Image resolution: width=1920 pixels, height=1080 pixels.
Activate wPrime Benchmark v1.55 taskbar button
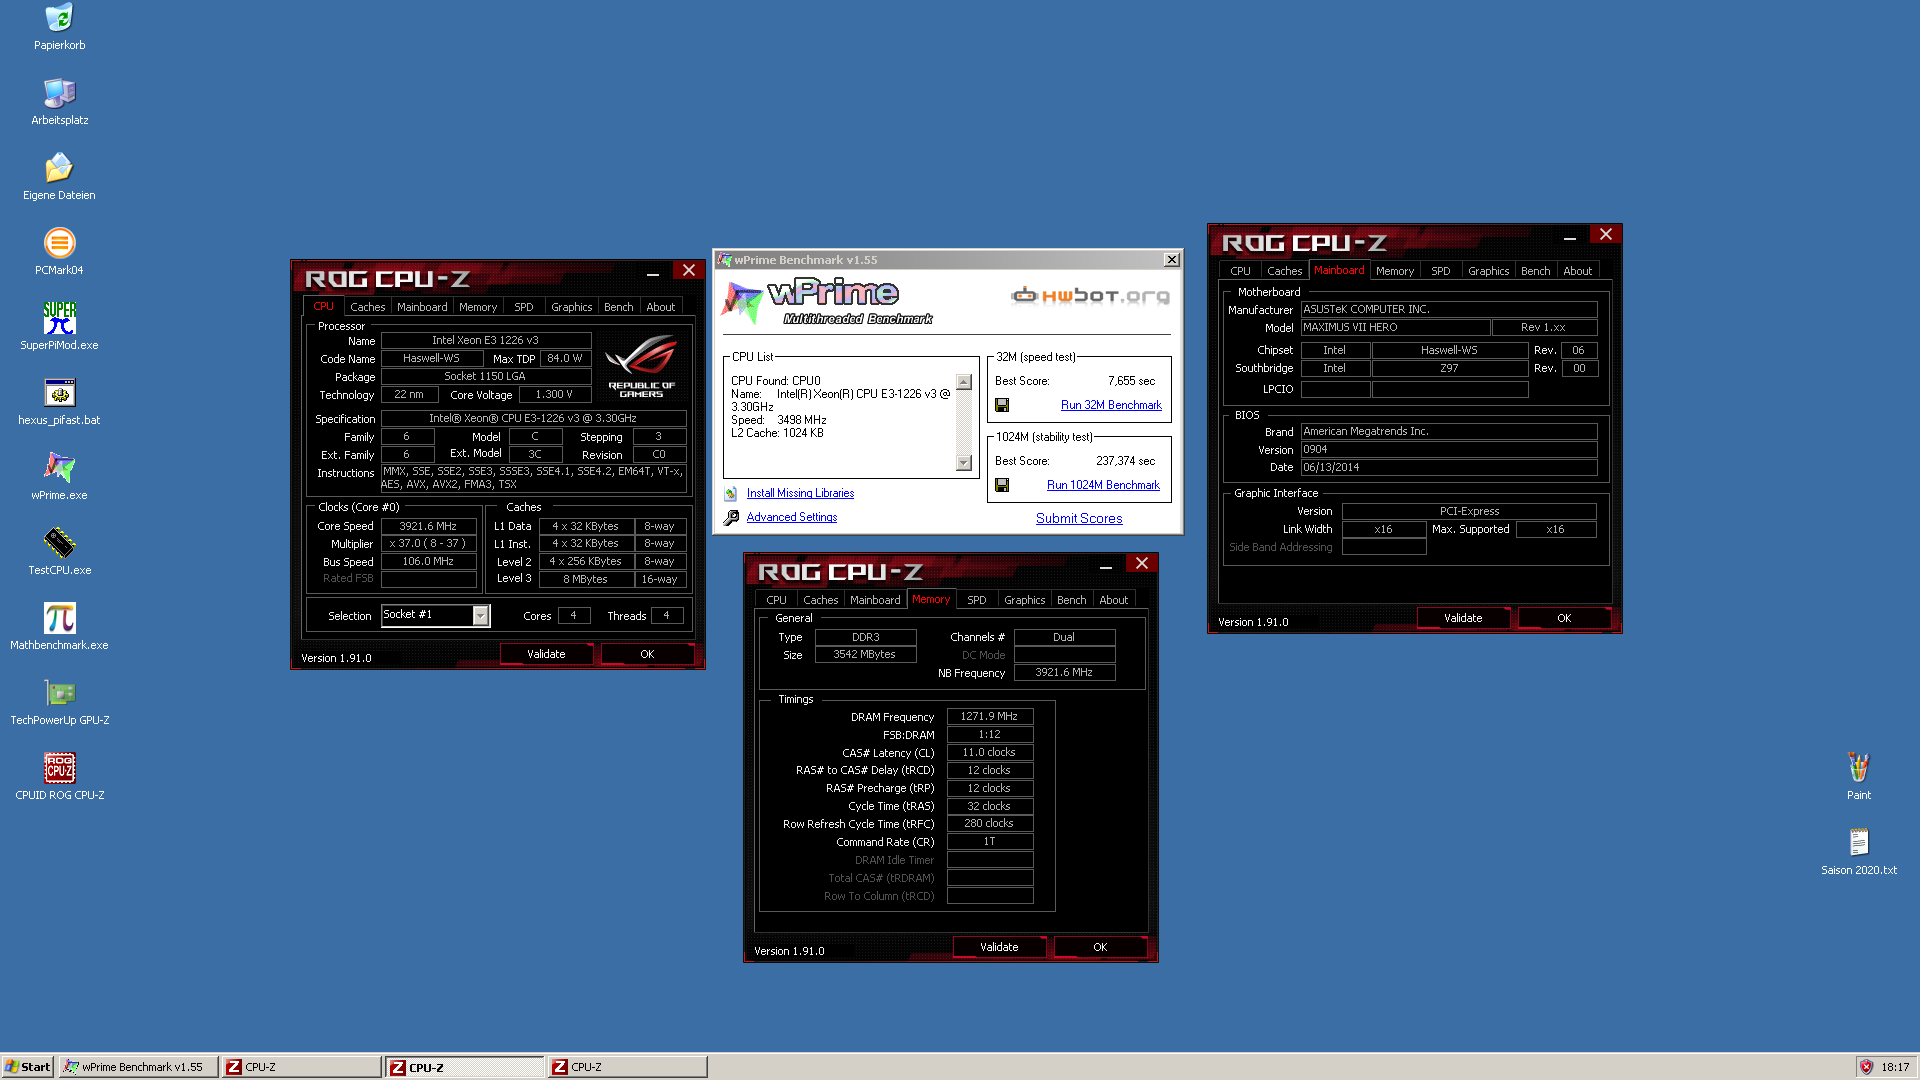138,1067
